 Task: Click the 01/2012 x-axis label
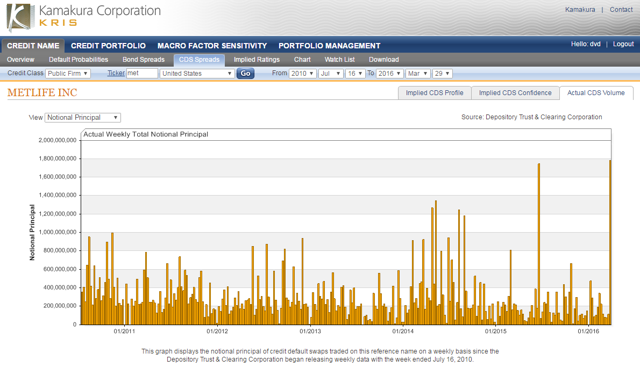217,331
